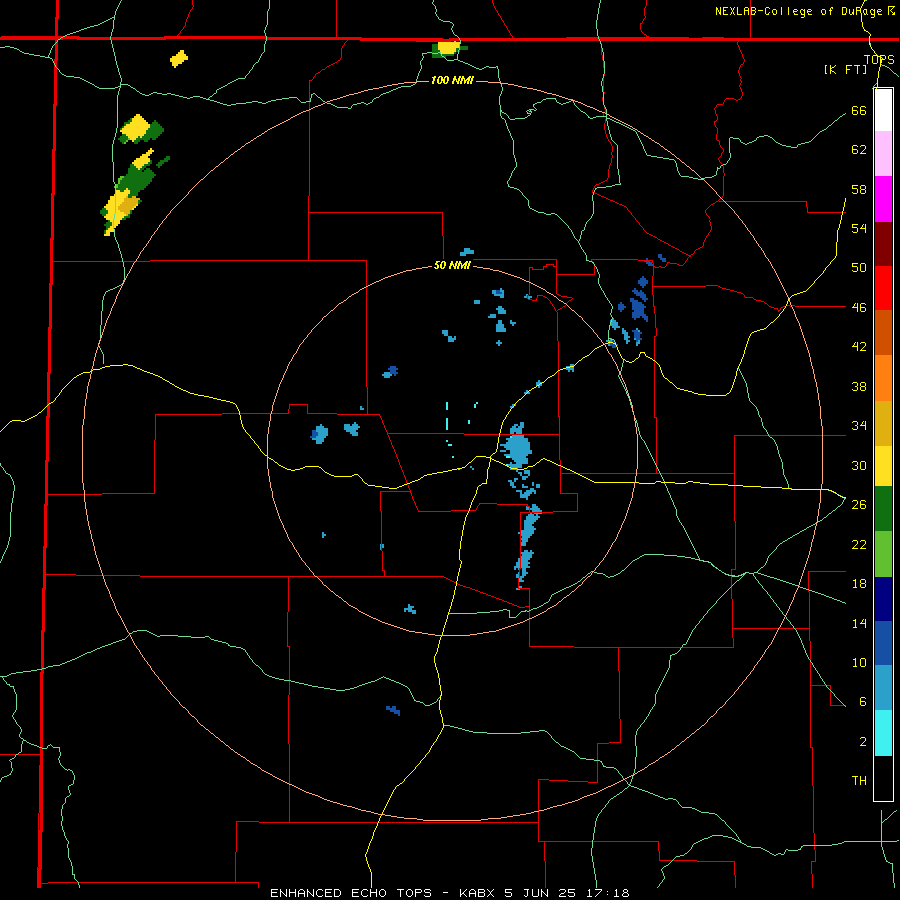
Task: Click the yellow echo on the top border line
Action: (448, 48)
